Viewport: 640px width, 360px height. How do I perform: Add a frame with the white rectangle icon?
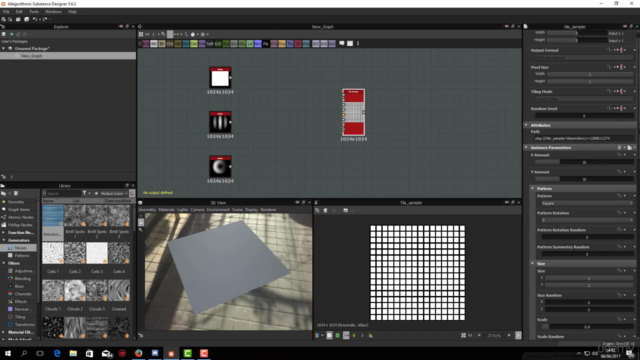point(350,43)
